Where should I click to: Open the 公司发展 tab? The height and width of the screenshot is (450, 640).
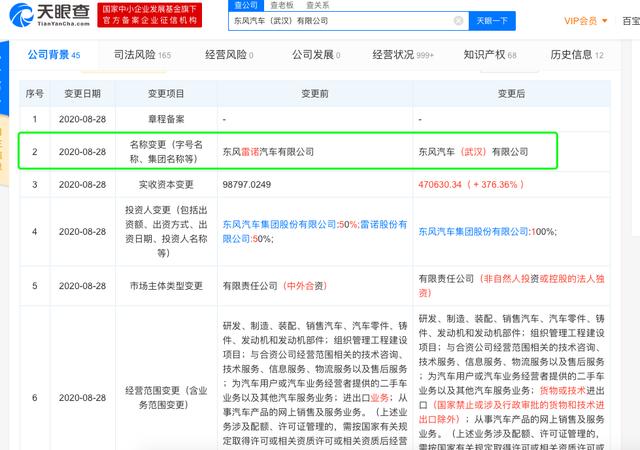click(316, 55)
